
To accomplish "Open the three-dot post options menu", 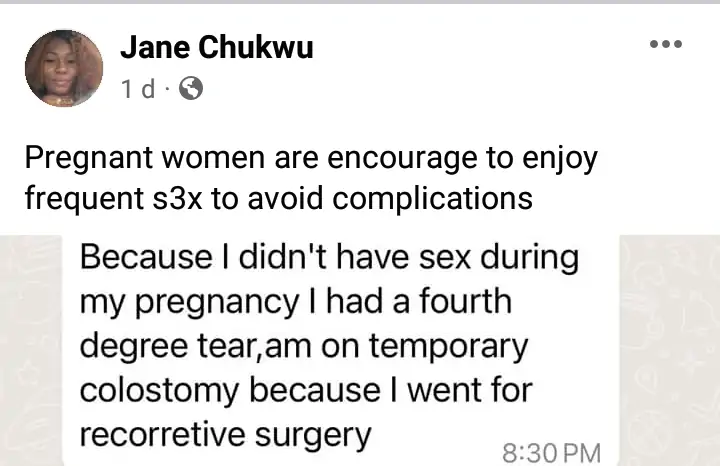I will click(665, 45).
